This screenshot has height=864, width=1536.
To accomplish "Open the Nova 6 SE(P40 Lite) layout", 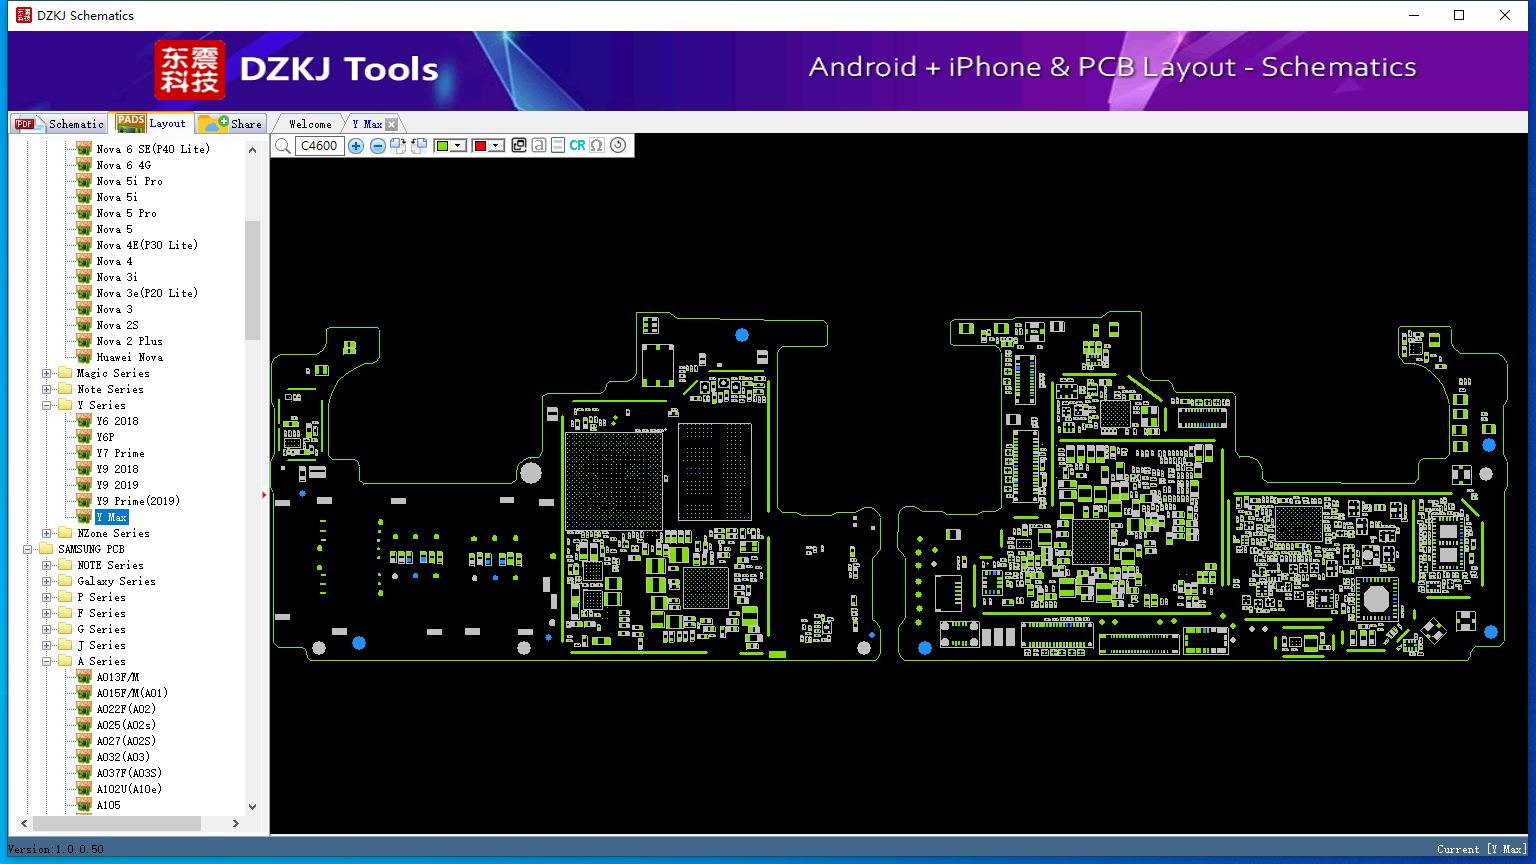I will pyautogui.click(x=153, y=149).
